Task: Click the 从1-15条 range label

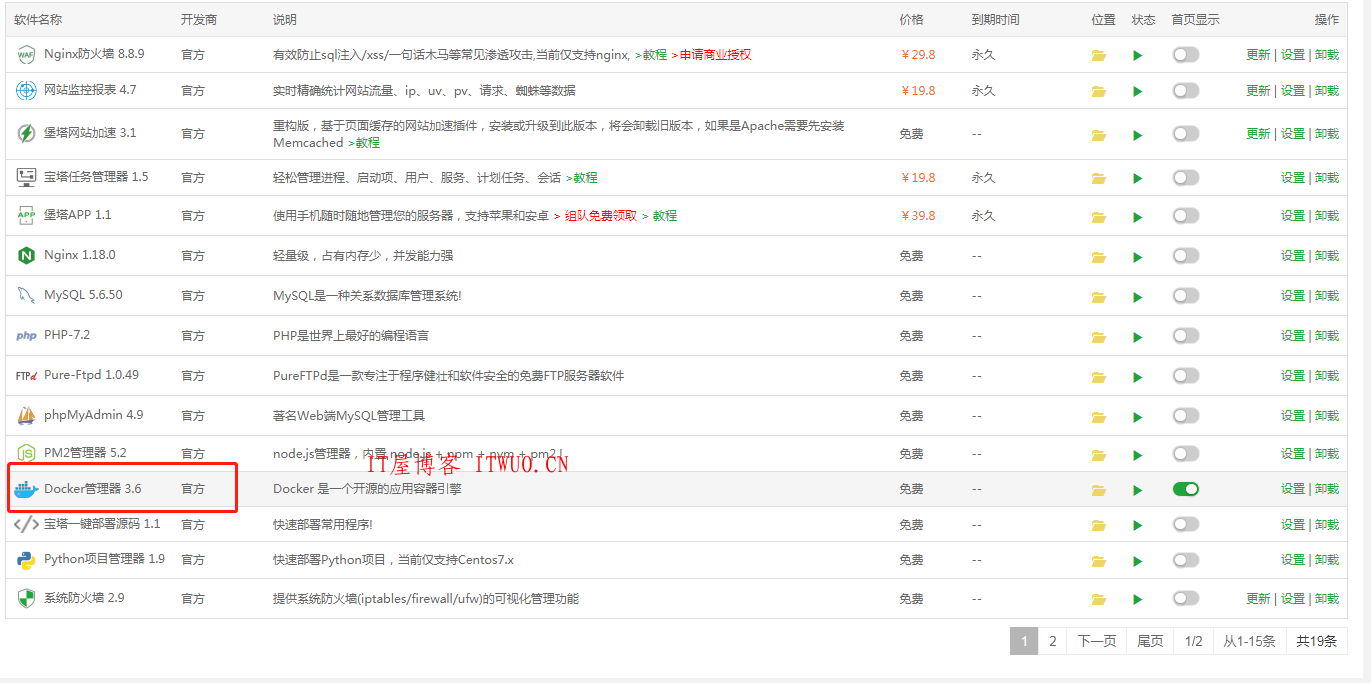Action: (x=1249, y=641)
